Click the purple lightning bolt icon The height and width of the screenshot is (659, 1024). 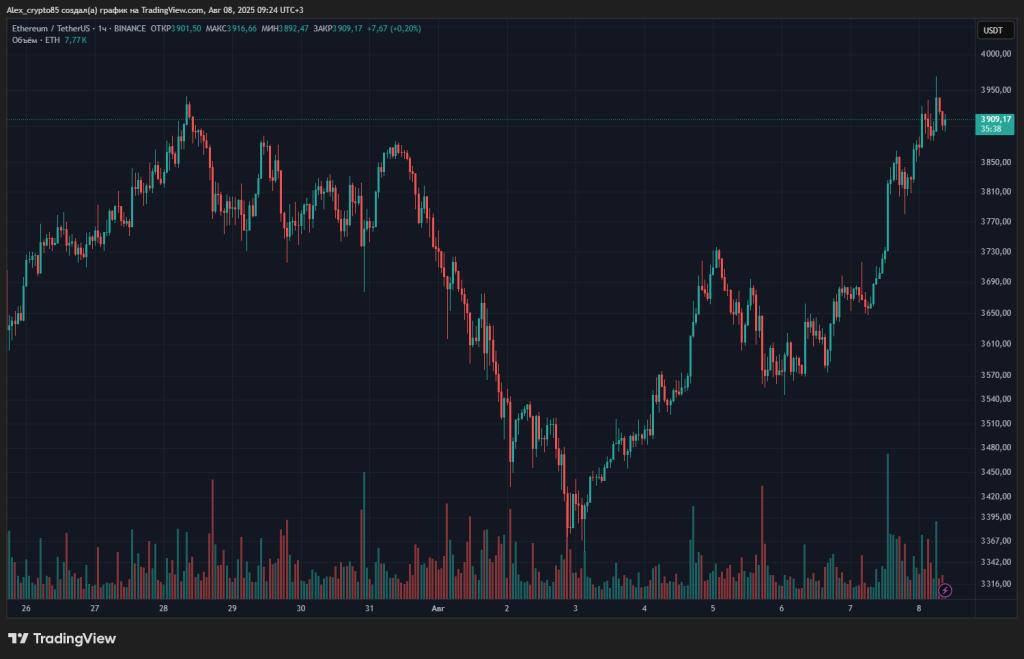click(945, 590)
